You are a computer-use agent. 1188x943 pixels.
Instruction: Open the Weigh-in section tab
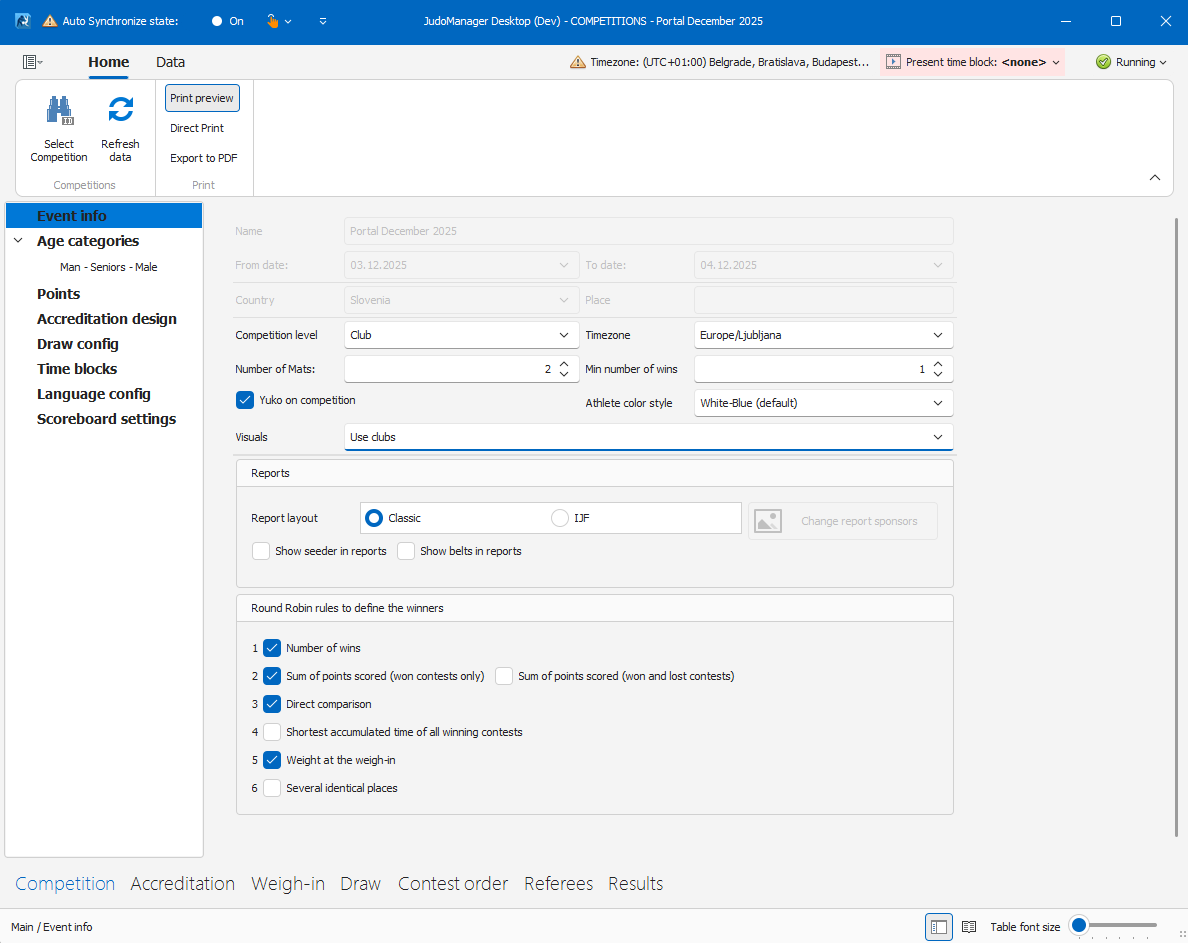pos(288,884)
